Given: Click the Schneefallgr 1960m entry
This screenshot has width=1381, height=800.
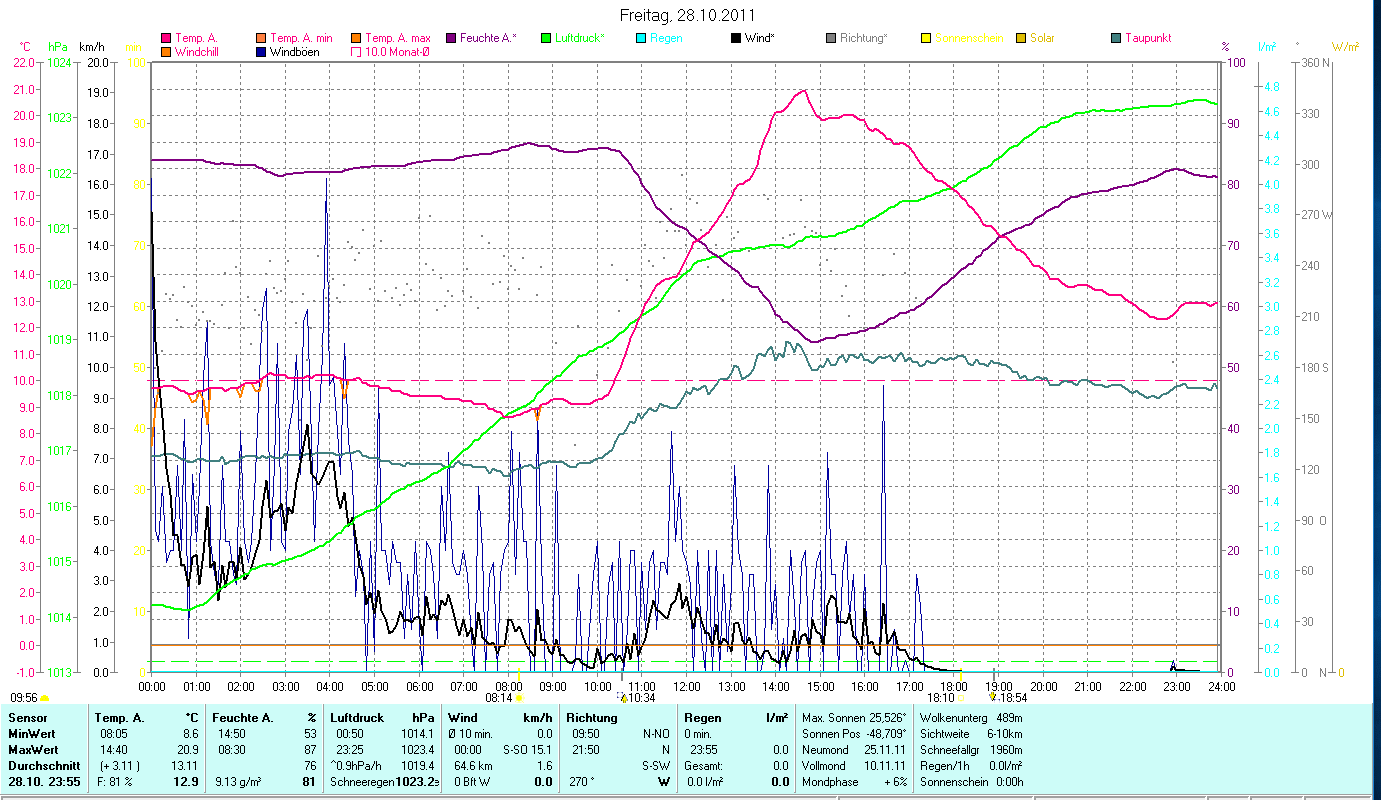Looking at the screenshot, I should [x=969, y=750].
